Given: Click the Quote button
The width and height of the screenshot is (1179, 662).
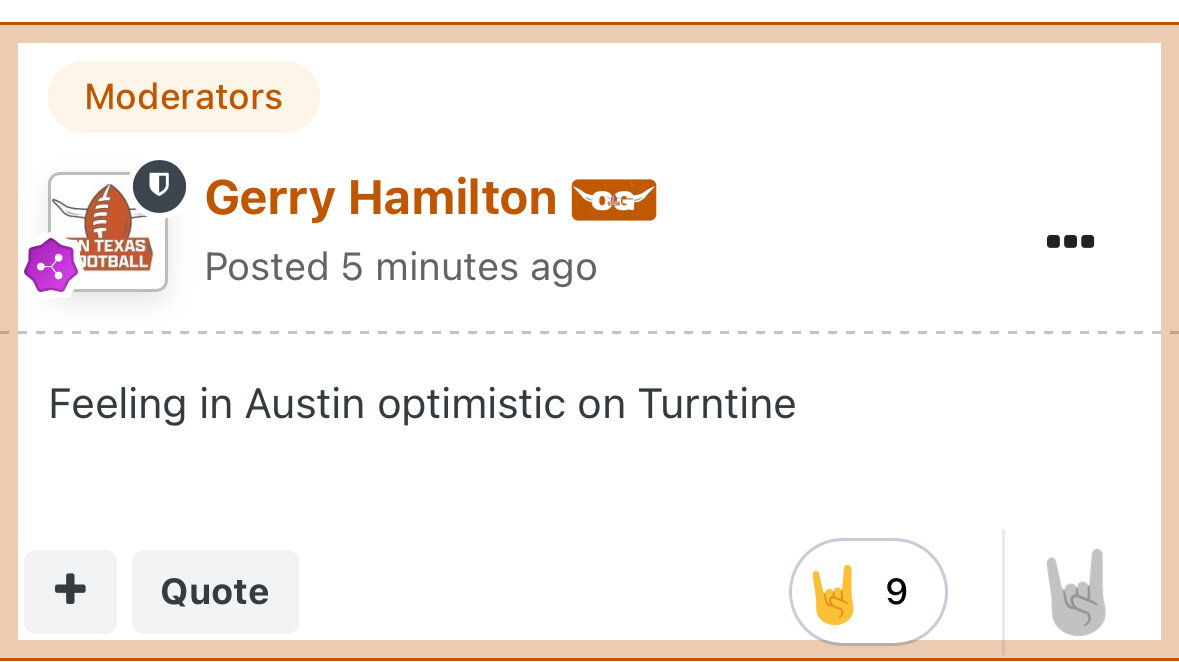Looking at the screenshot, I should [x=215, y=591].
